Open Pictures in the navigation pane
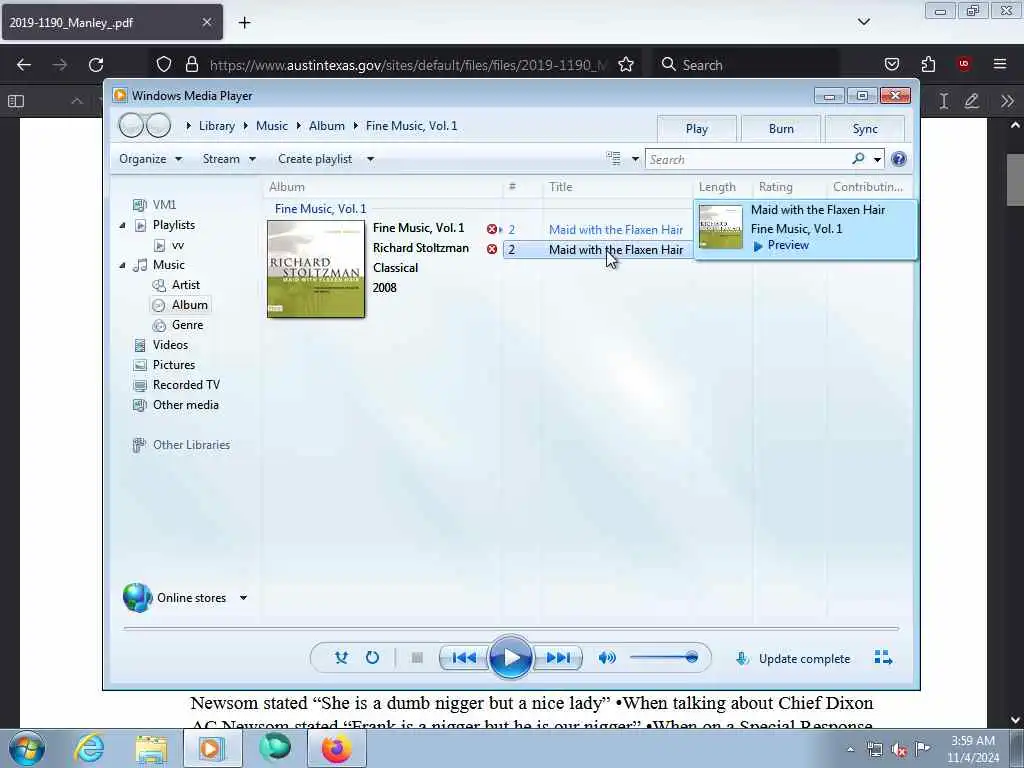 [174, 365]
